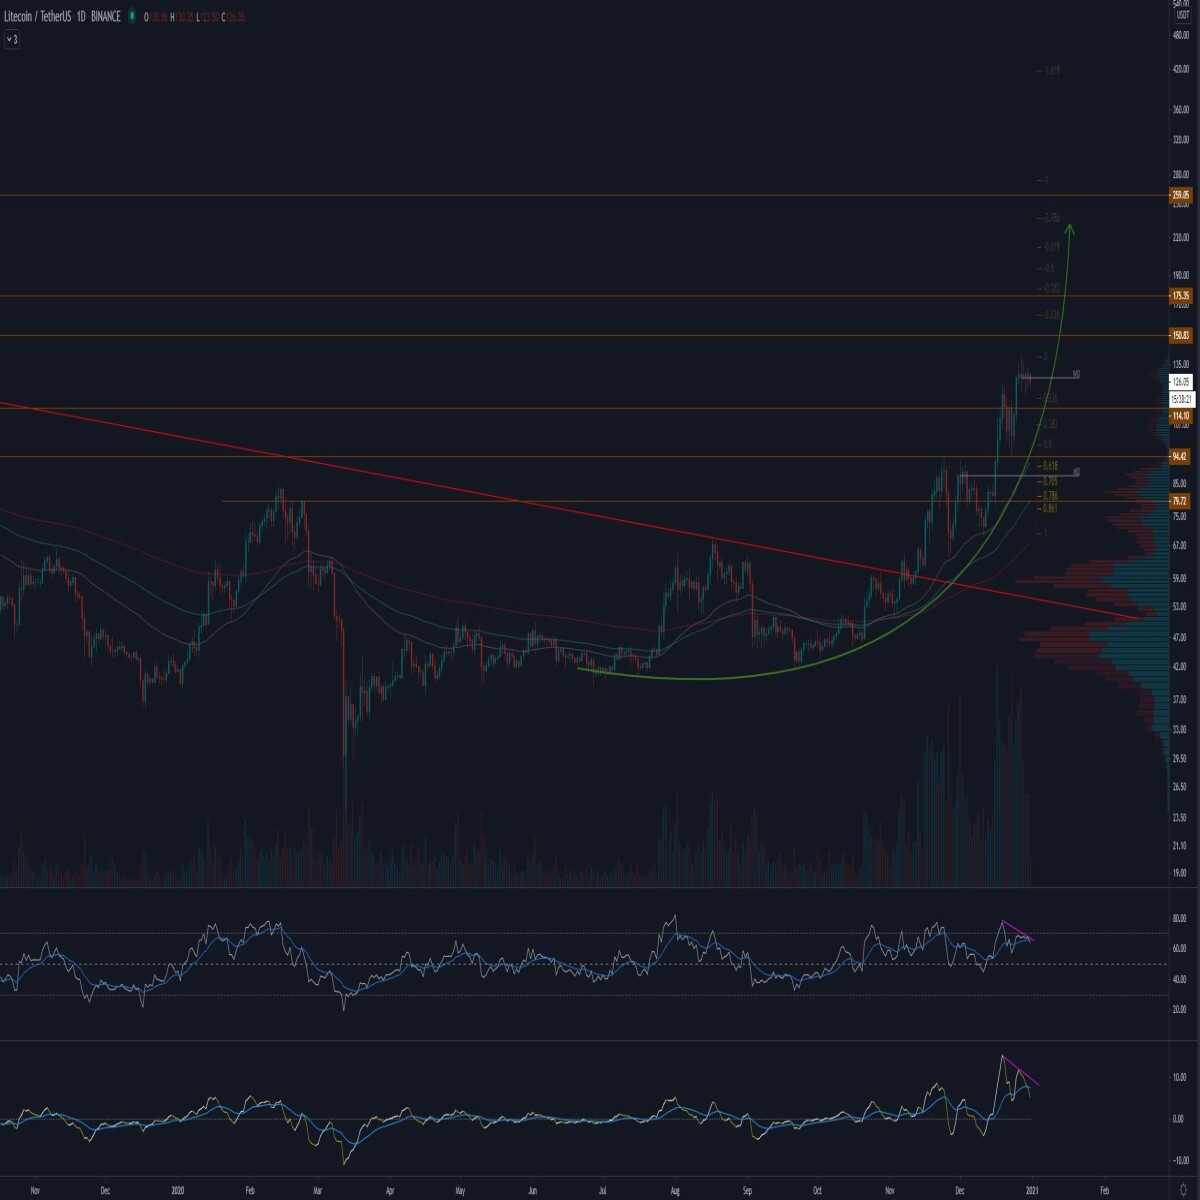Click the 2020 label on time axis
The image size is (1200, 1200).
tap(179, 1191)
